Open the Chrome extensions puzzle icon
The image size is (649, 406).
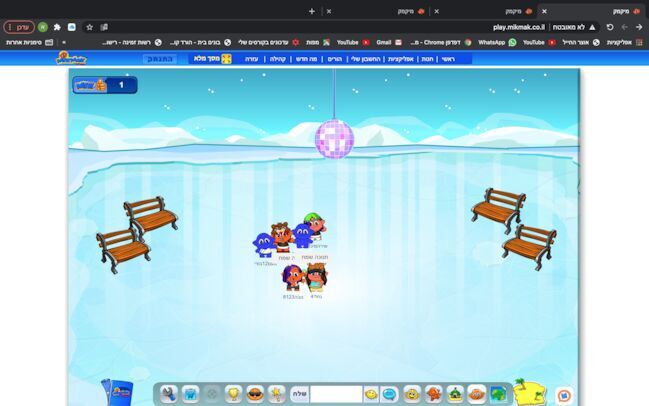pyautogui.click(x=57, y=27)
